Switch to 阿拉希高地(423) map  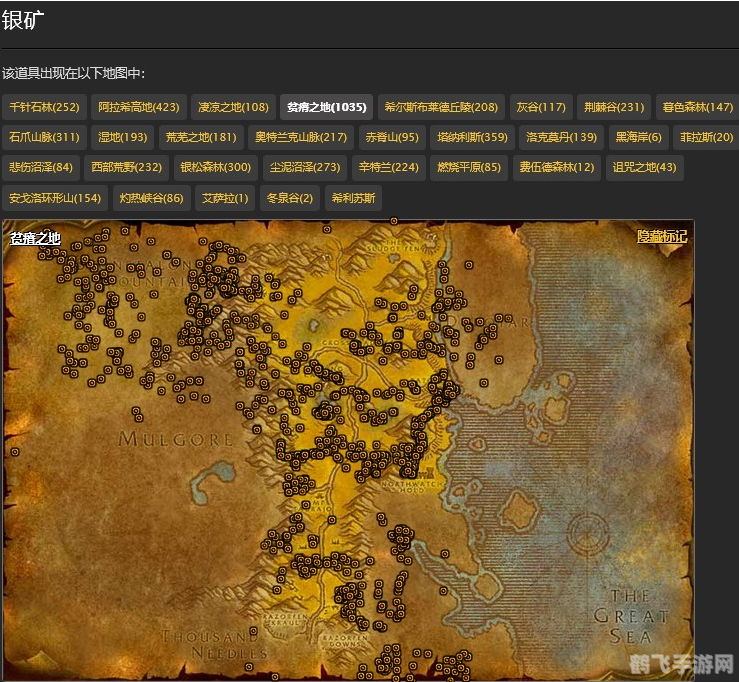[138, 107]
